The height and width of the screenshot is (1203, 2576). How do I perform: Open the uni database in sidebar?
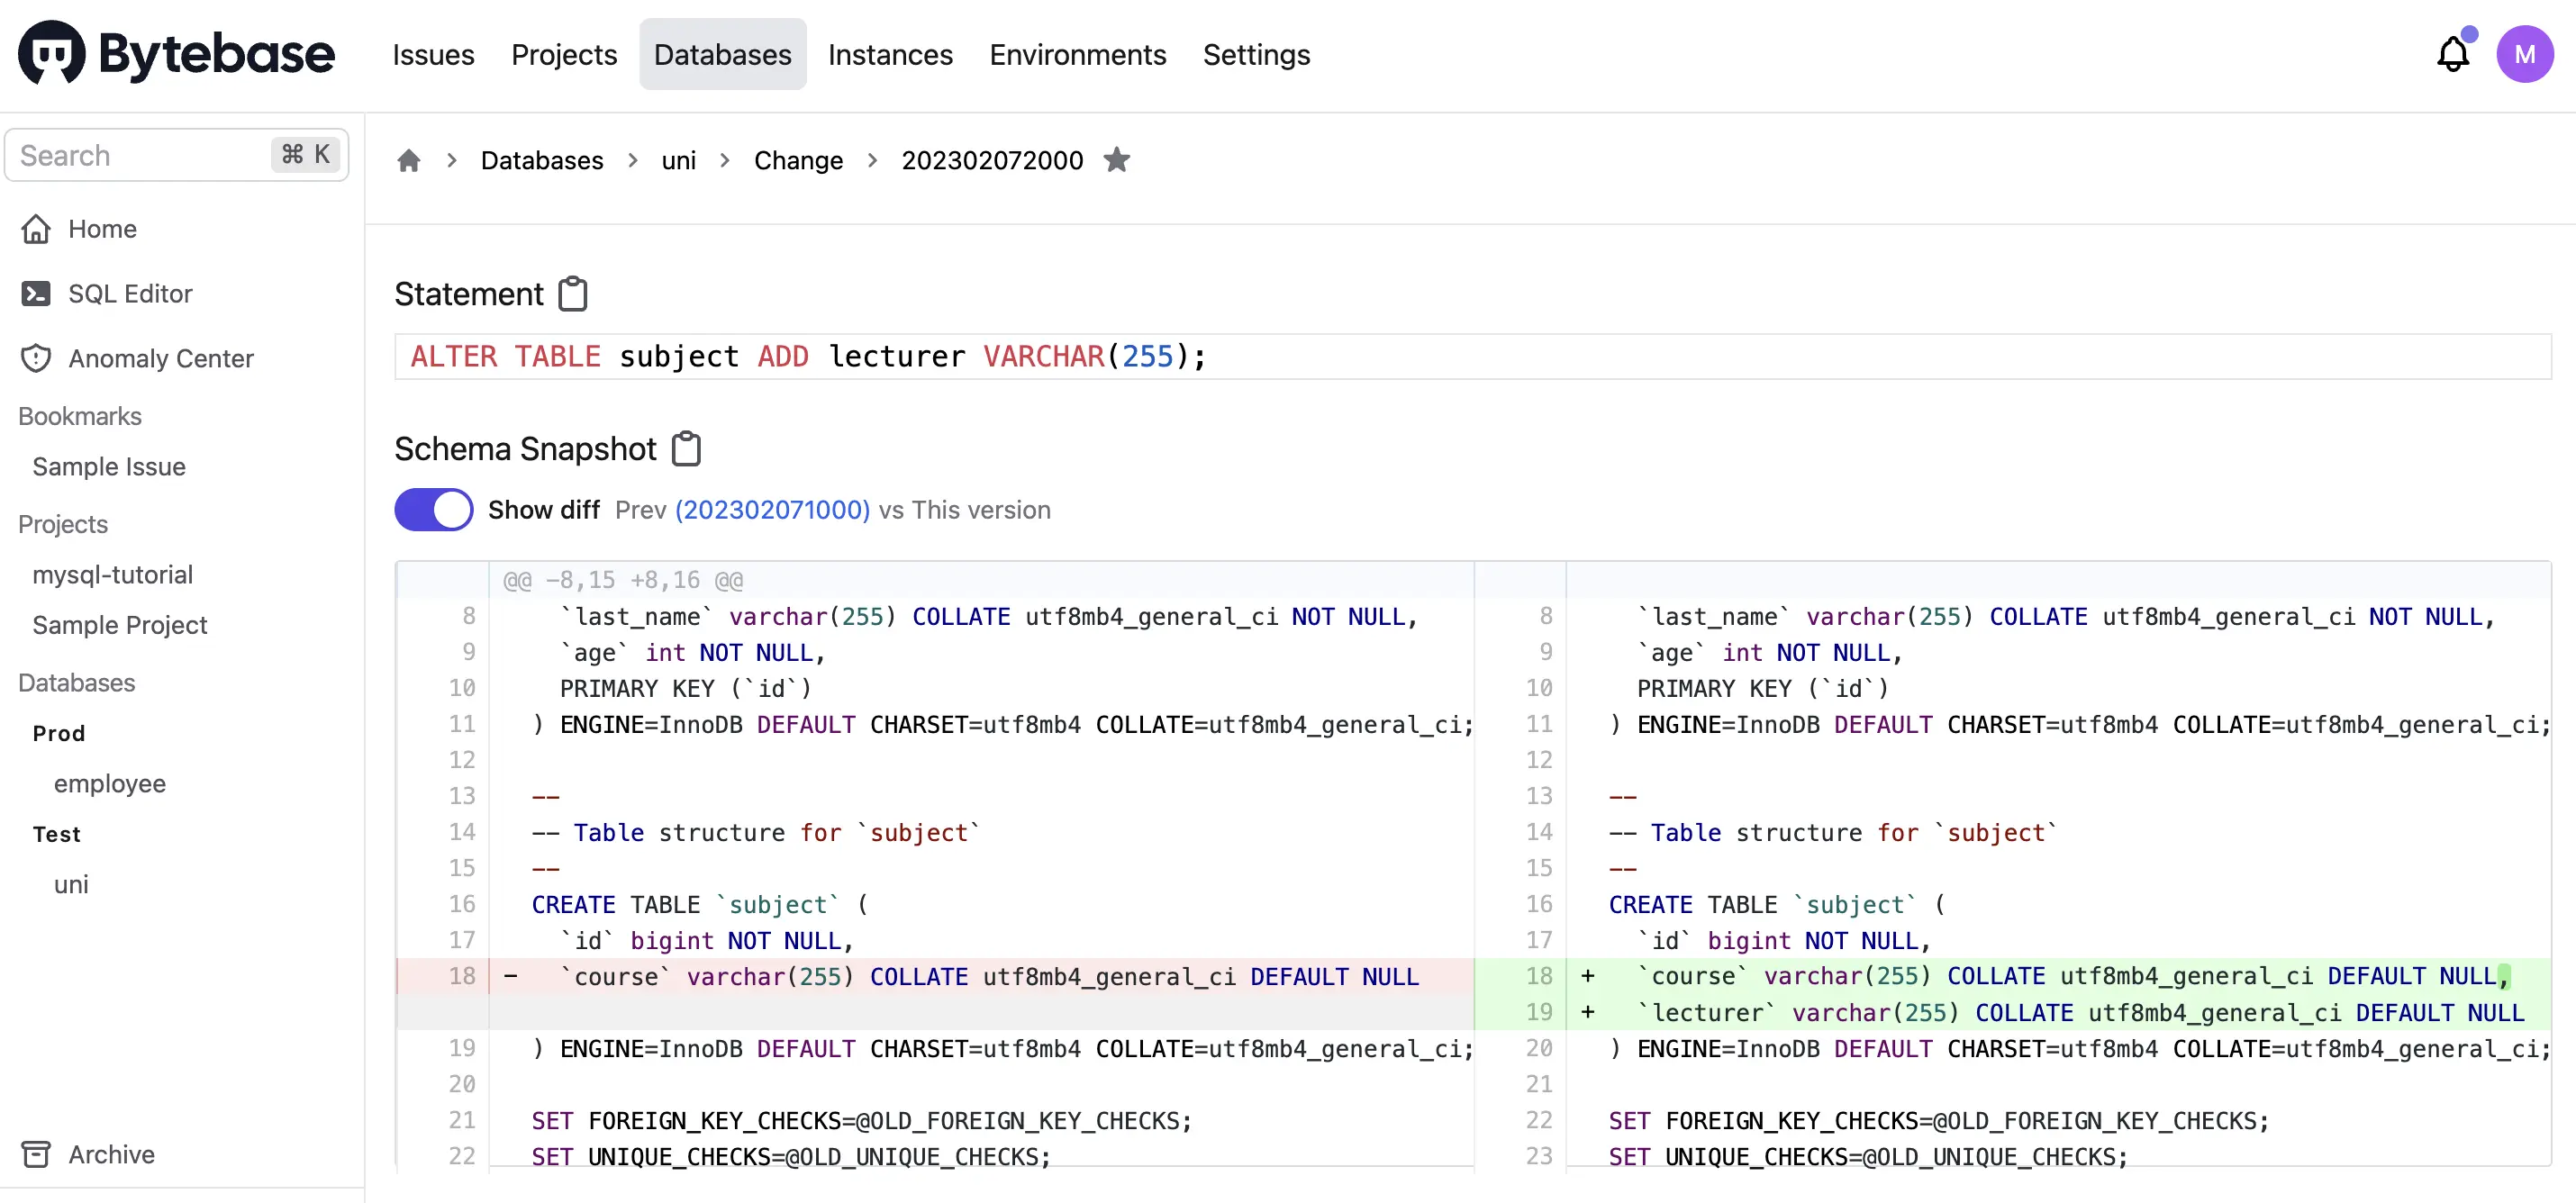(71, 885)
